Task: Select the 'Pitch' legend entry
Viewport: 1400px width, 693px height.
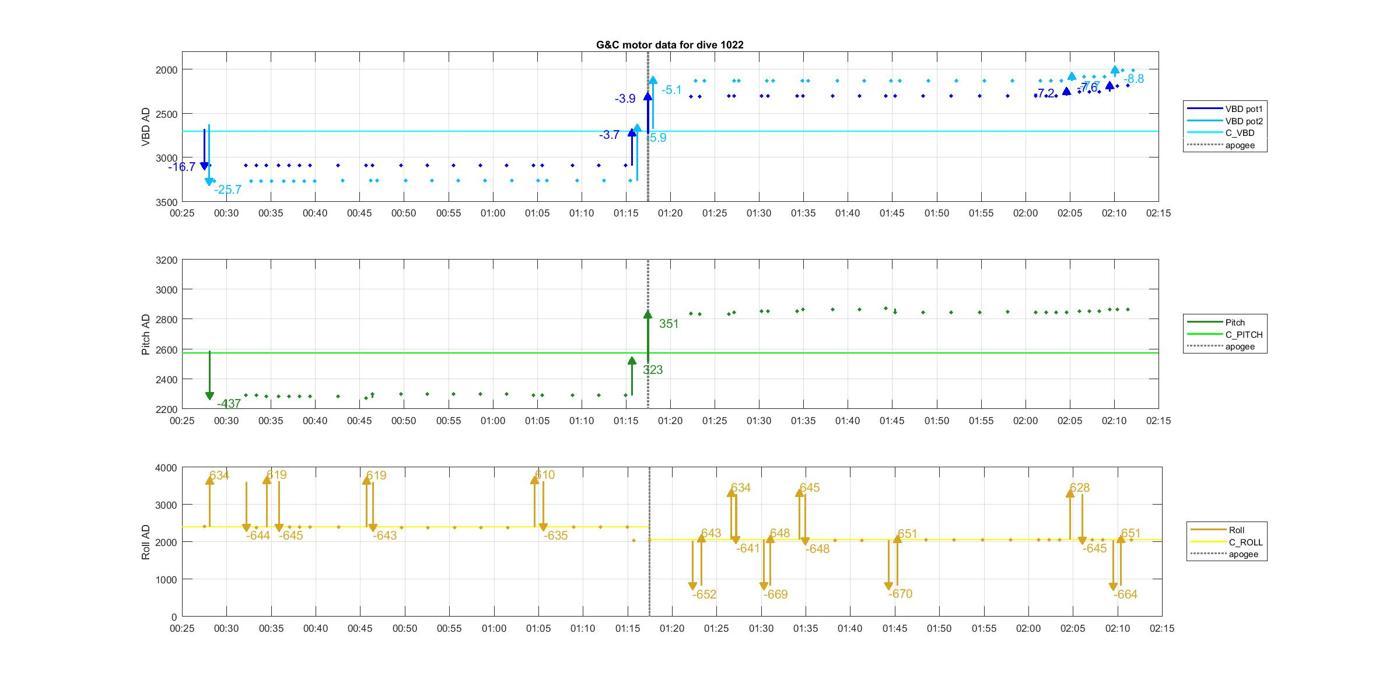Action: [1216, 322]
